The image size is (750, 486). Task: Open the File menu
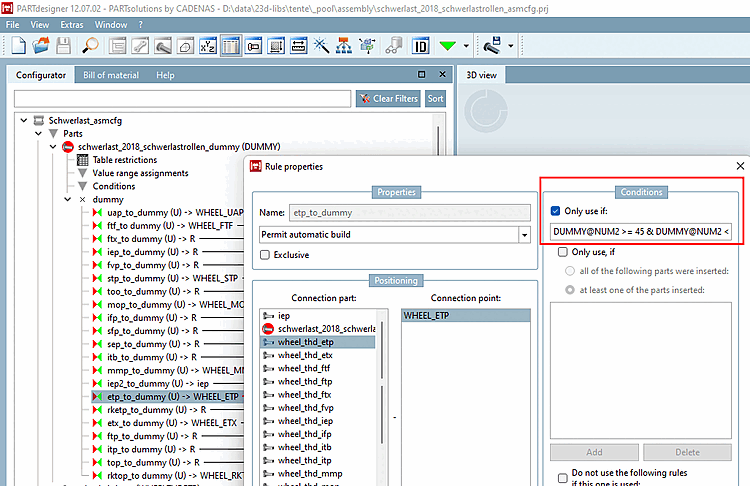coord(12,25)
